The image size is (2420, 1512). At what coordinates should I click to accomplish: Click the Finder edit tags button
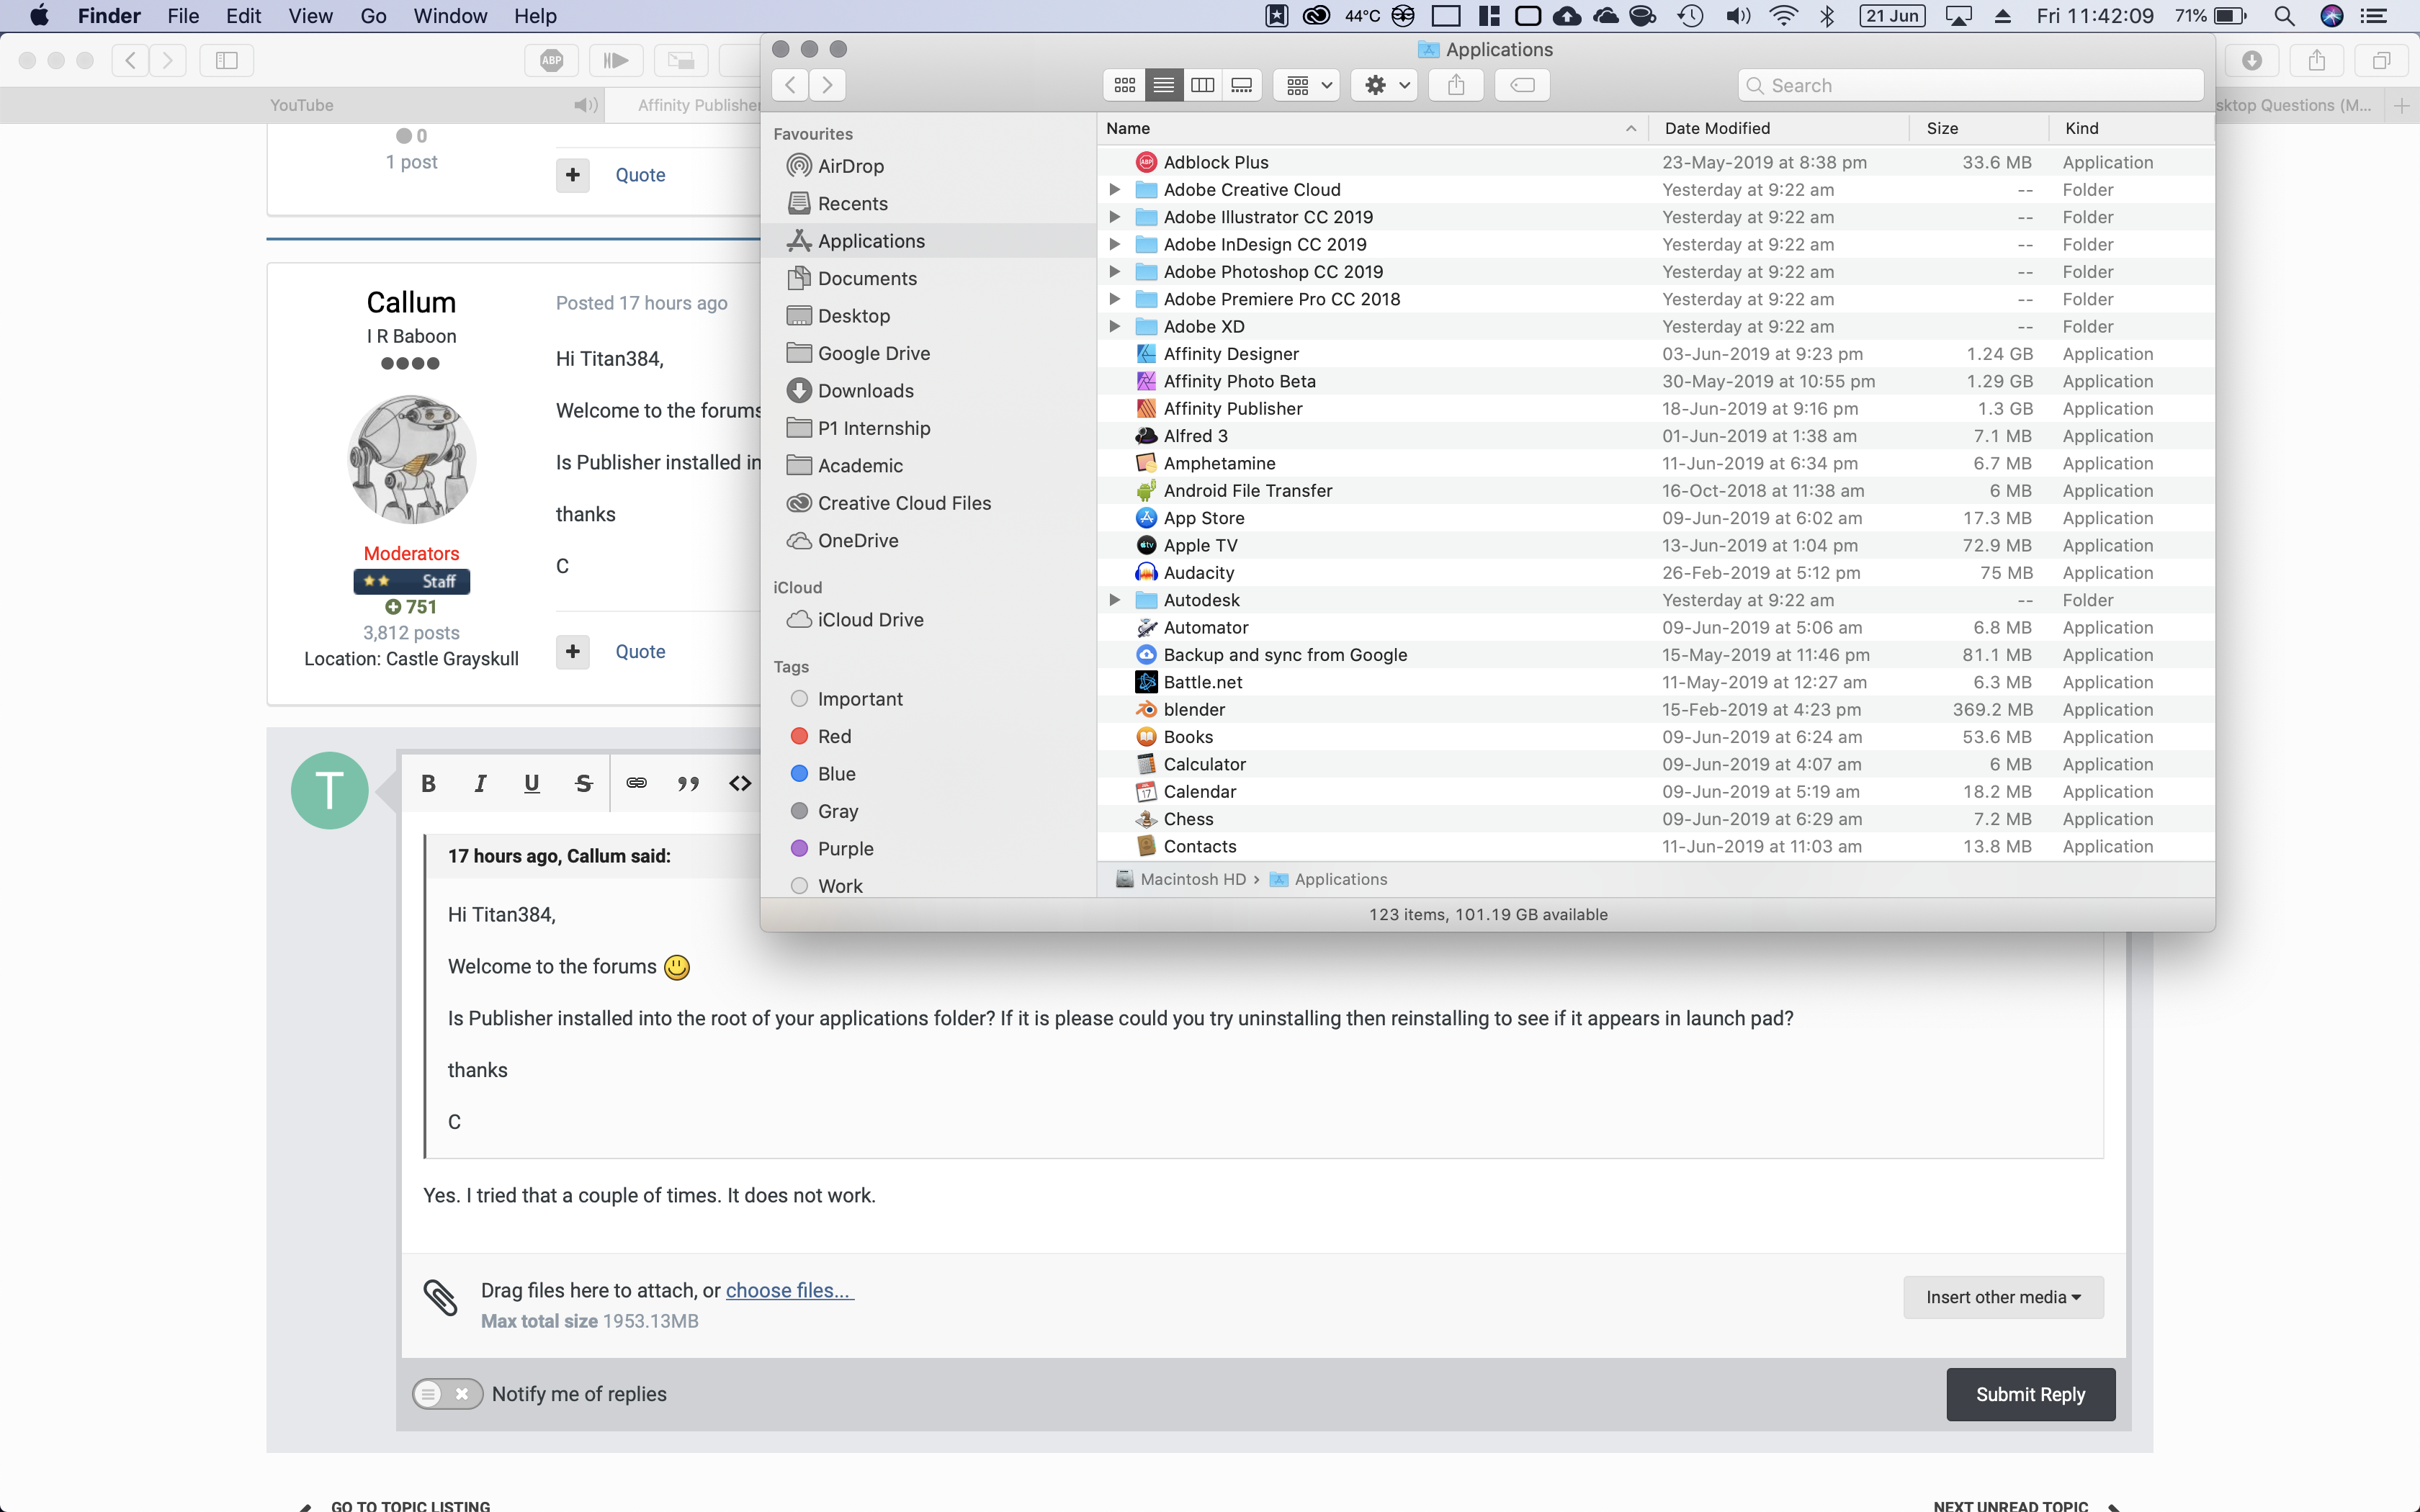coord(1522,85)
